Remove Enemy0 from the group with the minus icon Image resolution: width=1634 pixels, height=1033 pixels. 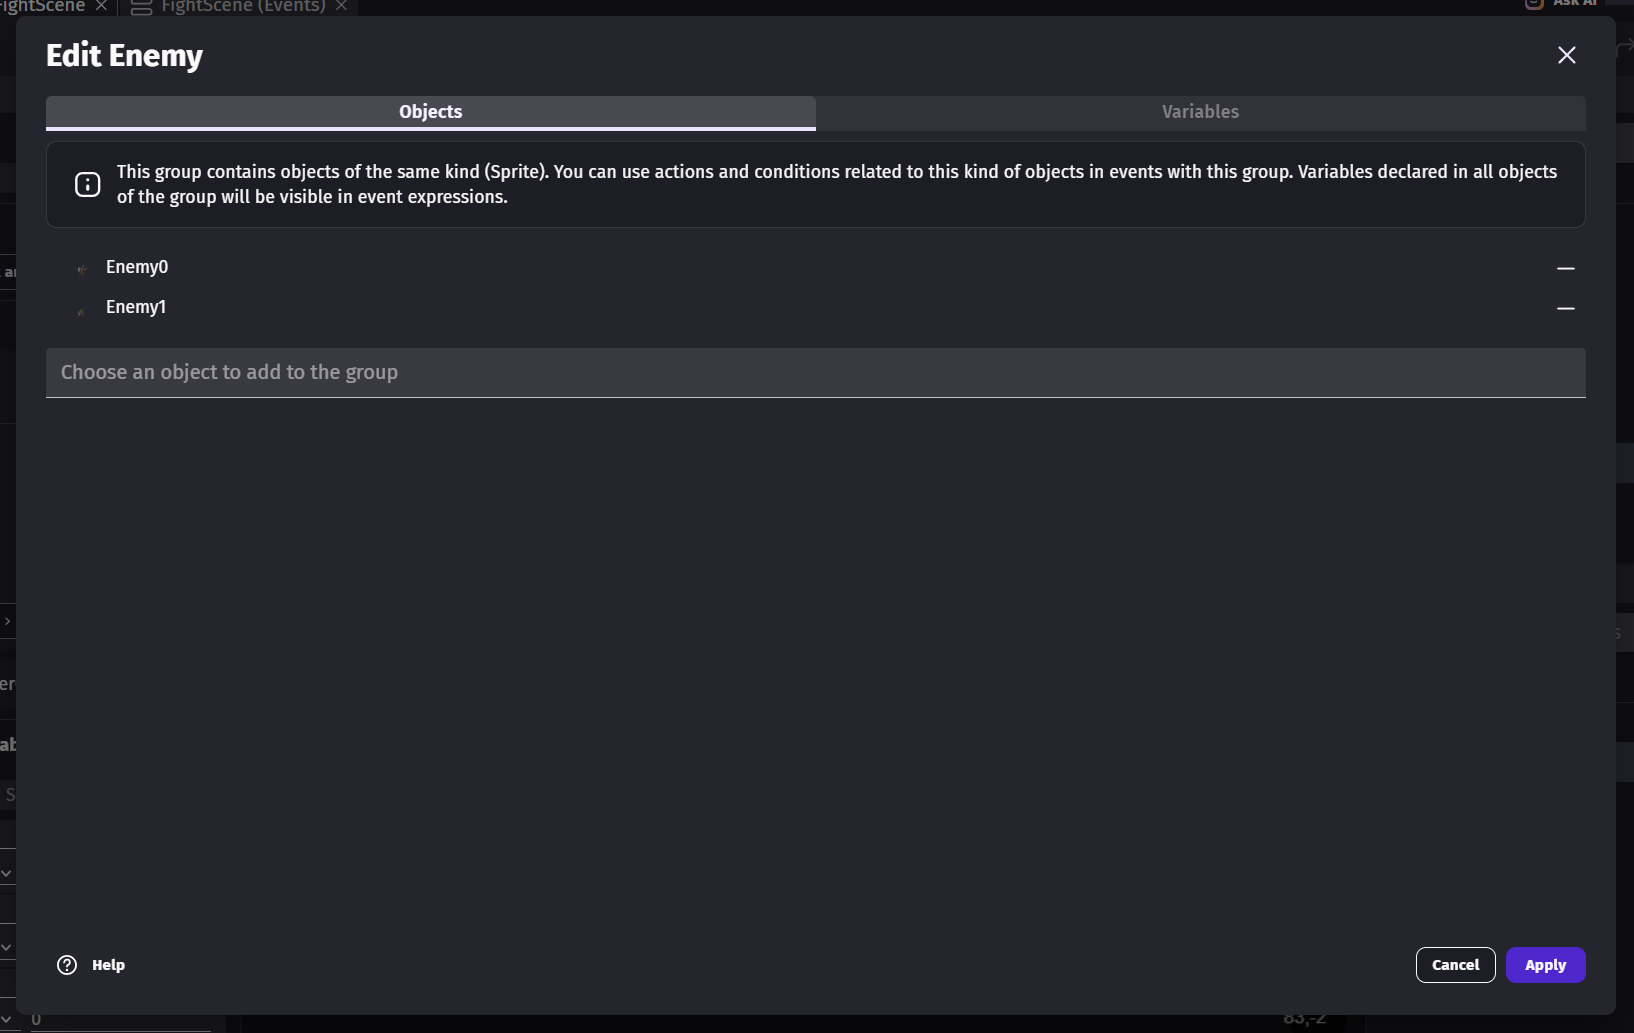[1565, 268]
